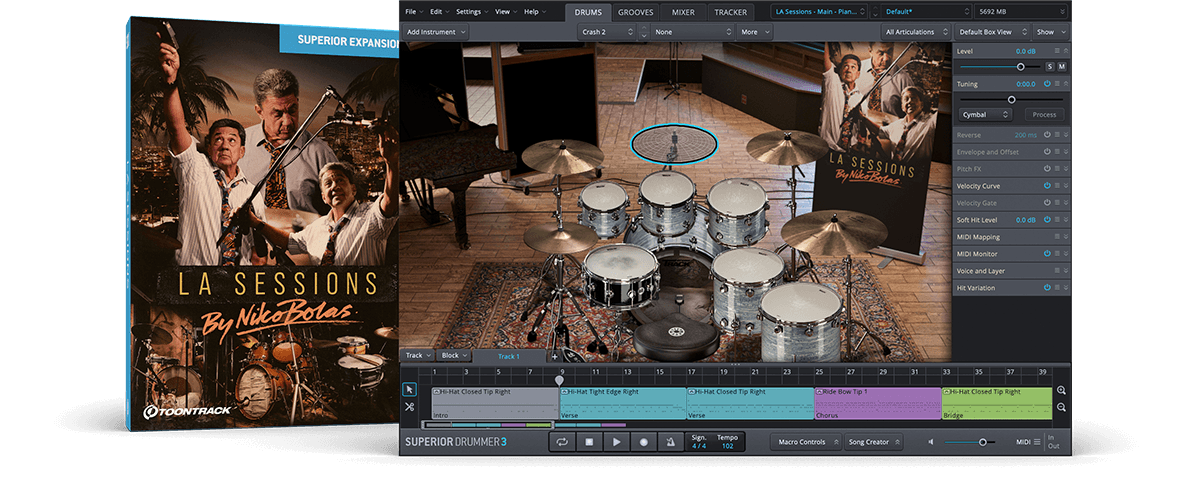This screenshot has height=488, width=1200.
Task: Adjust the Level slider handle
Action: tap(1021, 66)
